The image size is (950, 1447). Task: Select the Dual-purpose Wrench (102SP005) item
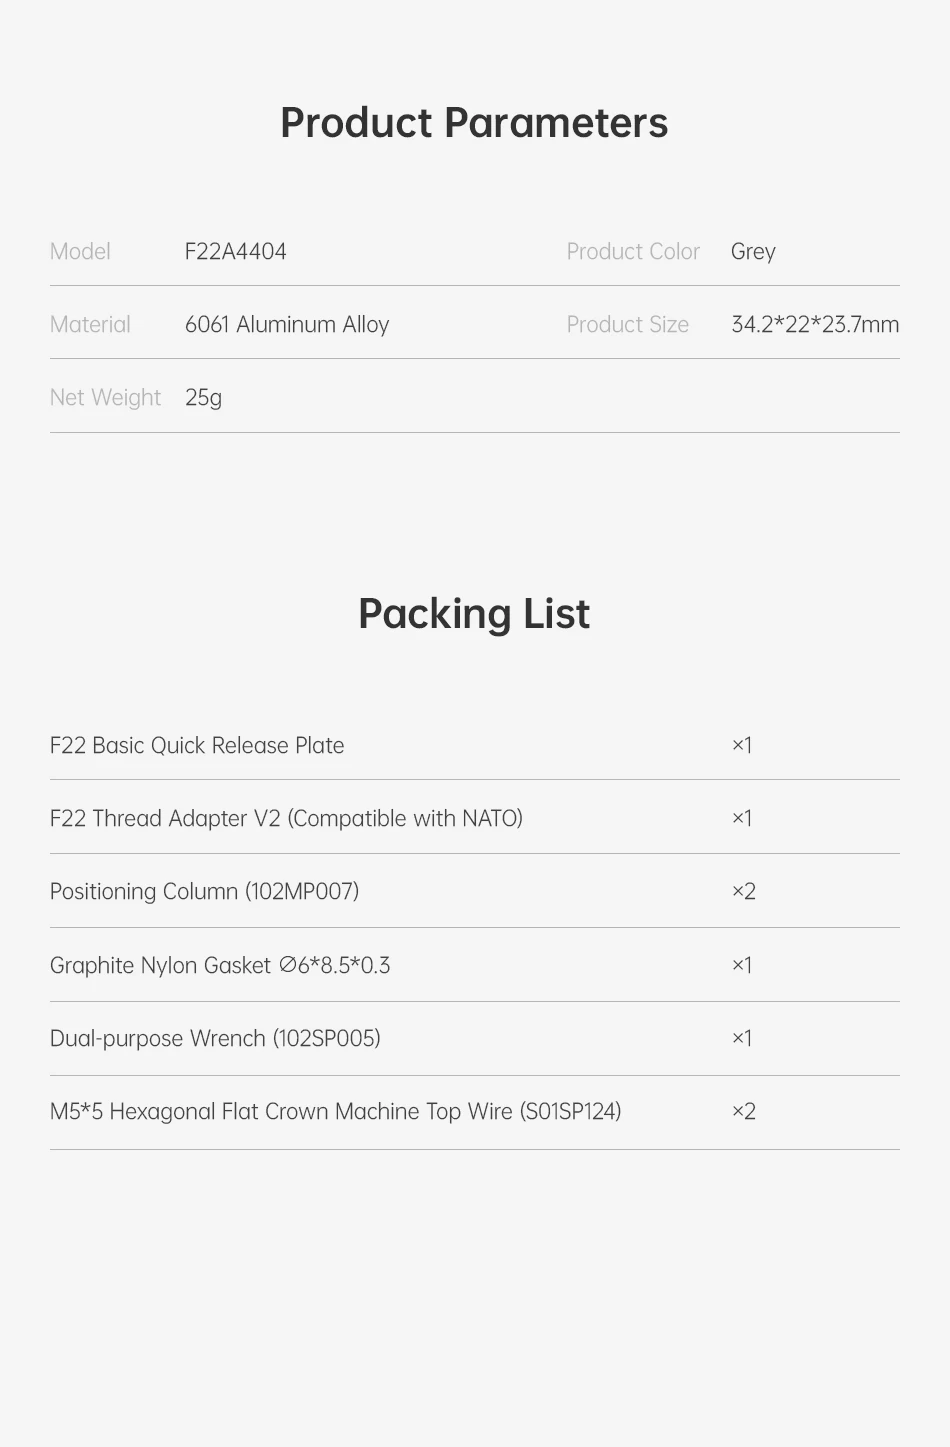215,1039
